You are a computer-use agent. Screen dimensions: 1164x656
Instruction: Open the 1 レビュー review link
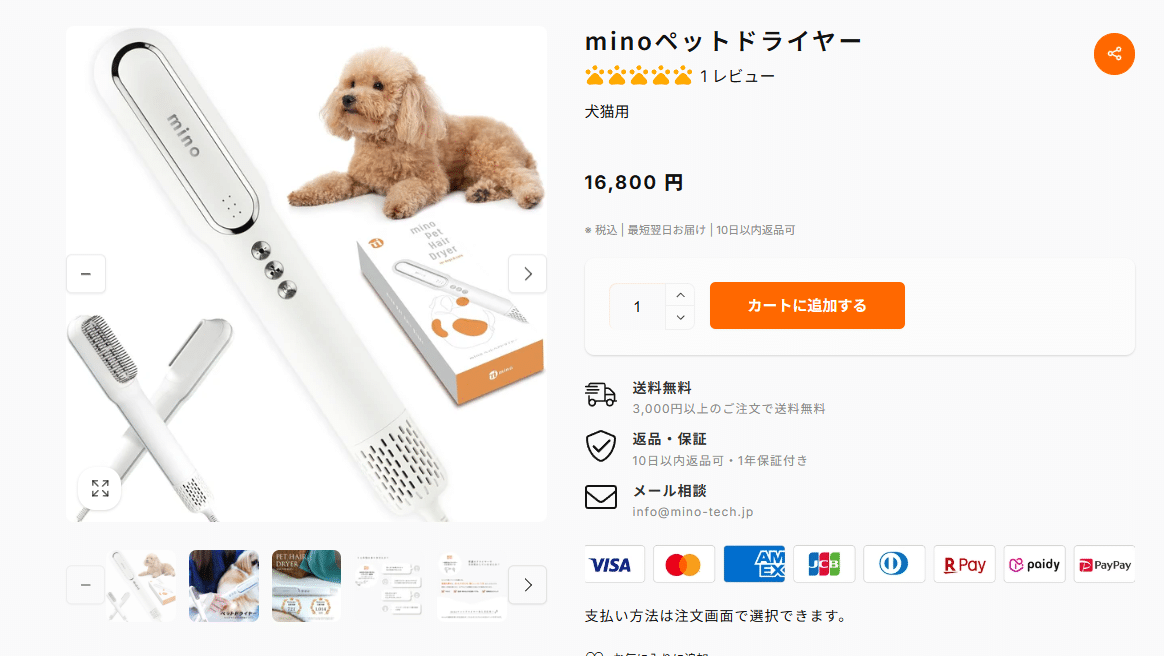click(x=737, y=76)
